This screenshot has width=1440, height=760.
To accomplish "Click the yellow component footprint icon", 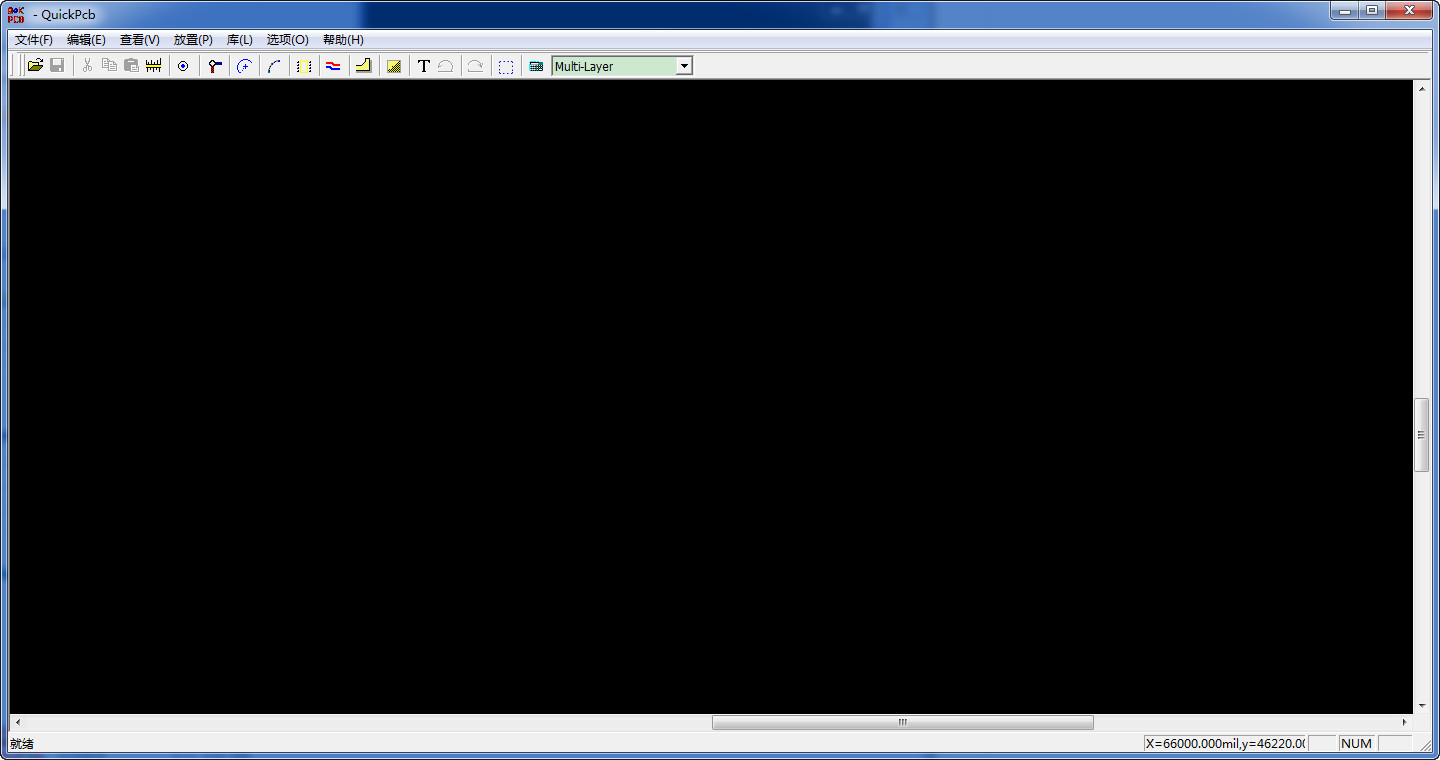I will [304, 66].
